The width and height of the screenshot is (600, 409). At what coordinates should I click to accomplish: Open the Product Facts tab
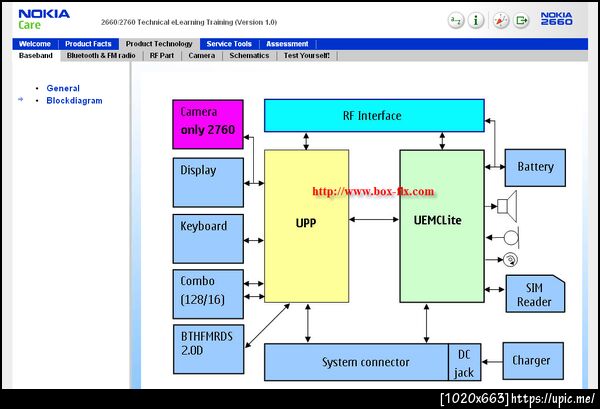(x=88, y=44)
